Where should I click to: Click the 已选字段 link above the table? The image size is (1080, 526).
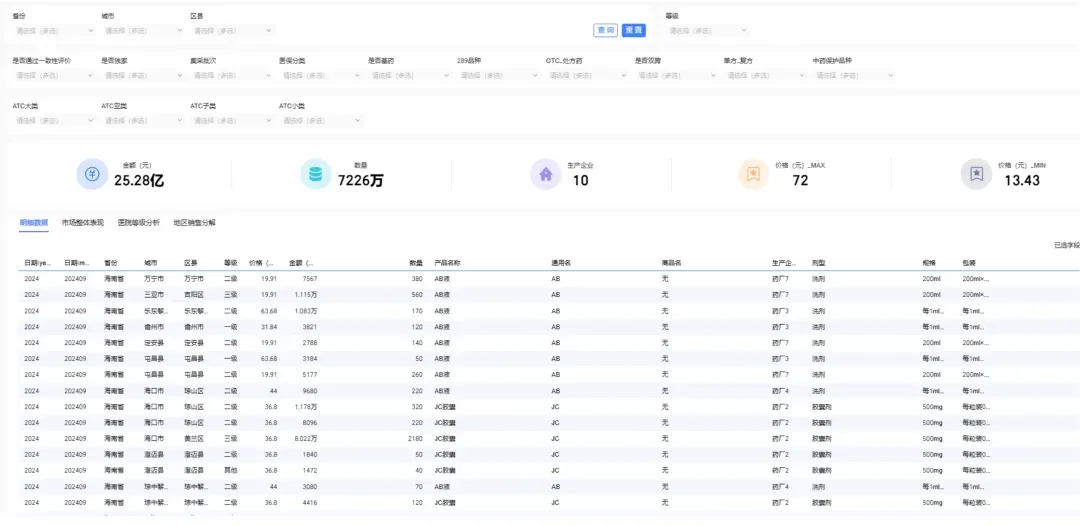[x=1067, y=245]
